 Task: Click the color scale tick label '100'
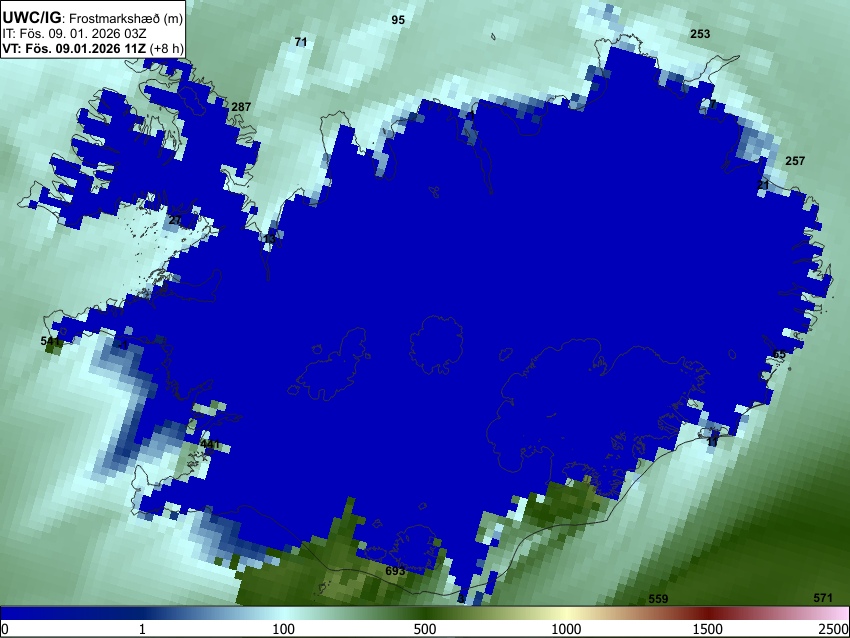click(283, 629)
